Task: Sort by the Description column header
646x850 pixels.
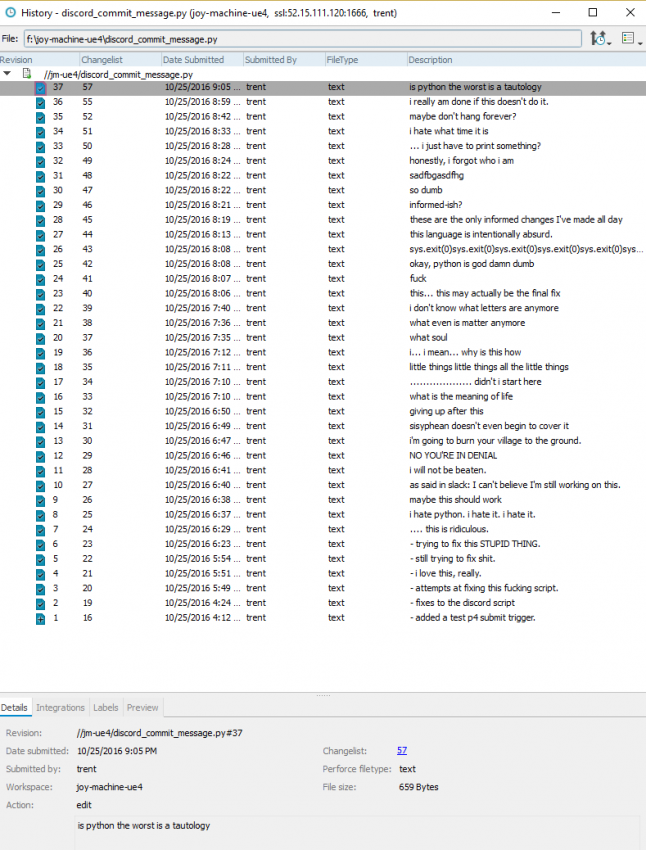Action: tap(430, 60)
